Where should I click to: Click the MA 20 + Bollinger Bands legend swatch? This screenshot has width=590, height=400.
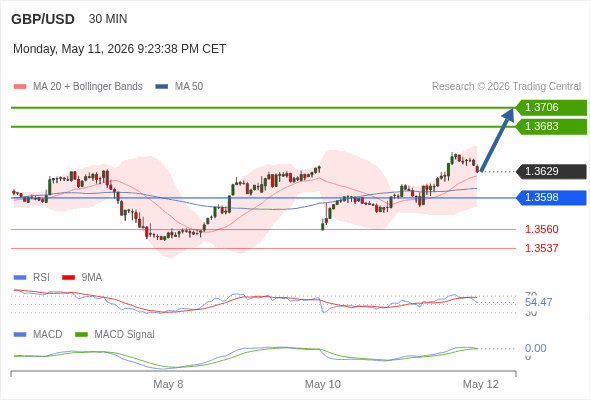pos(20,87)
